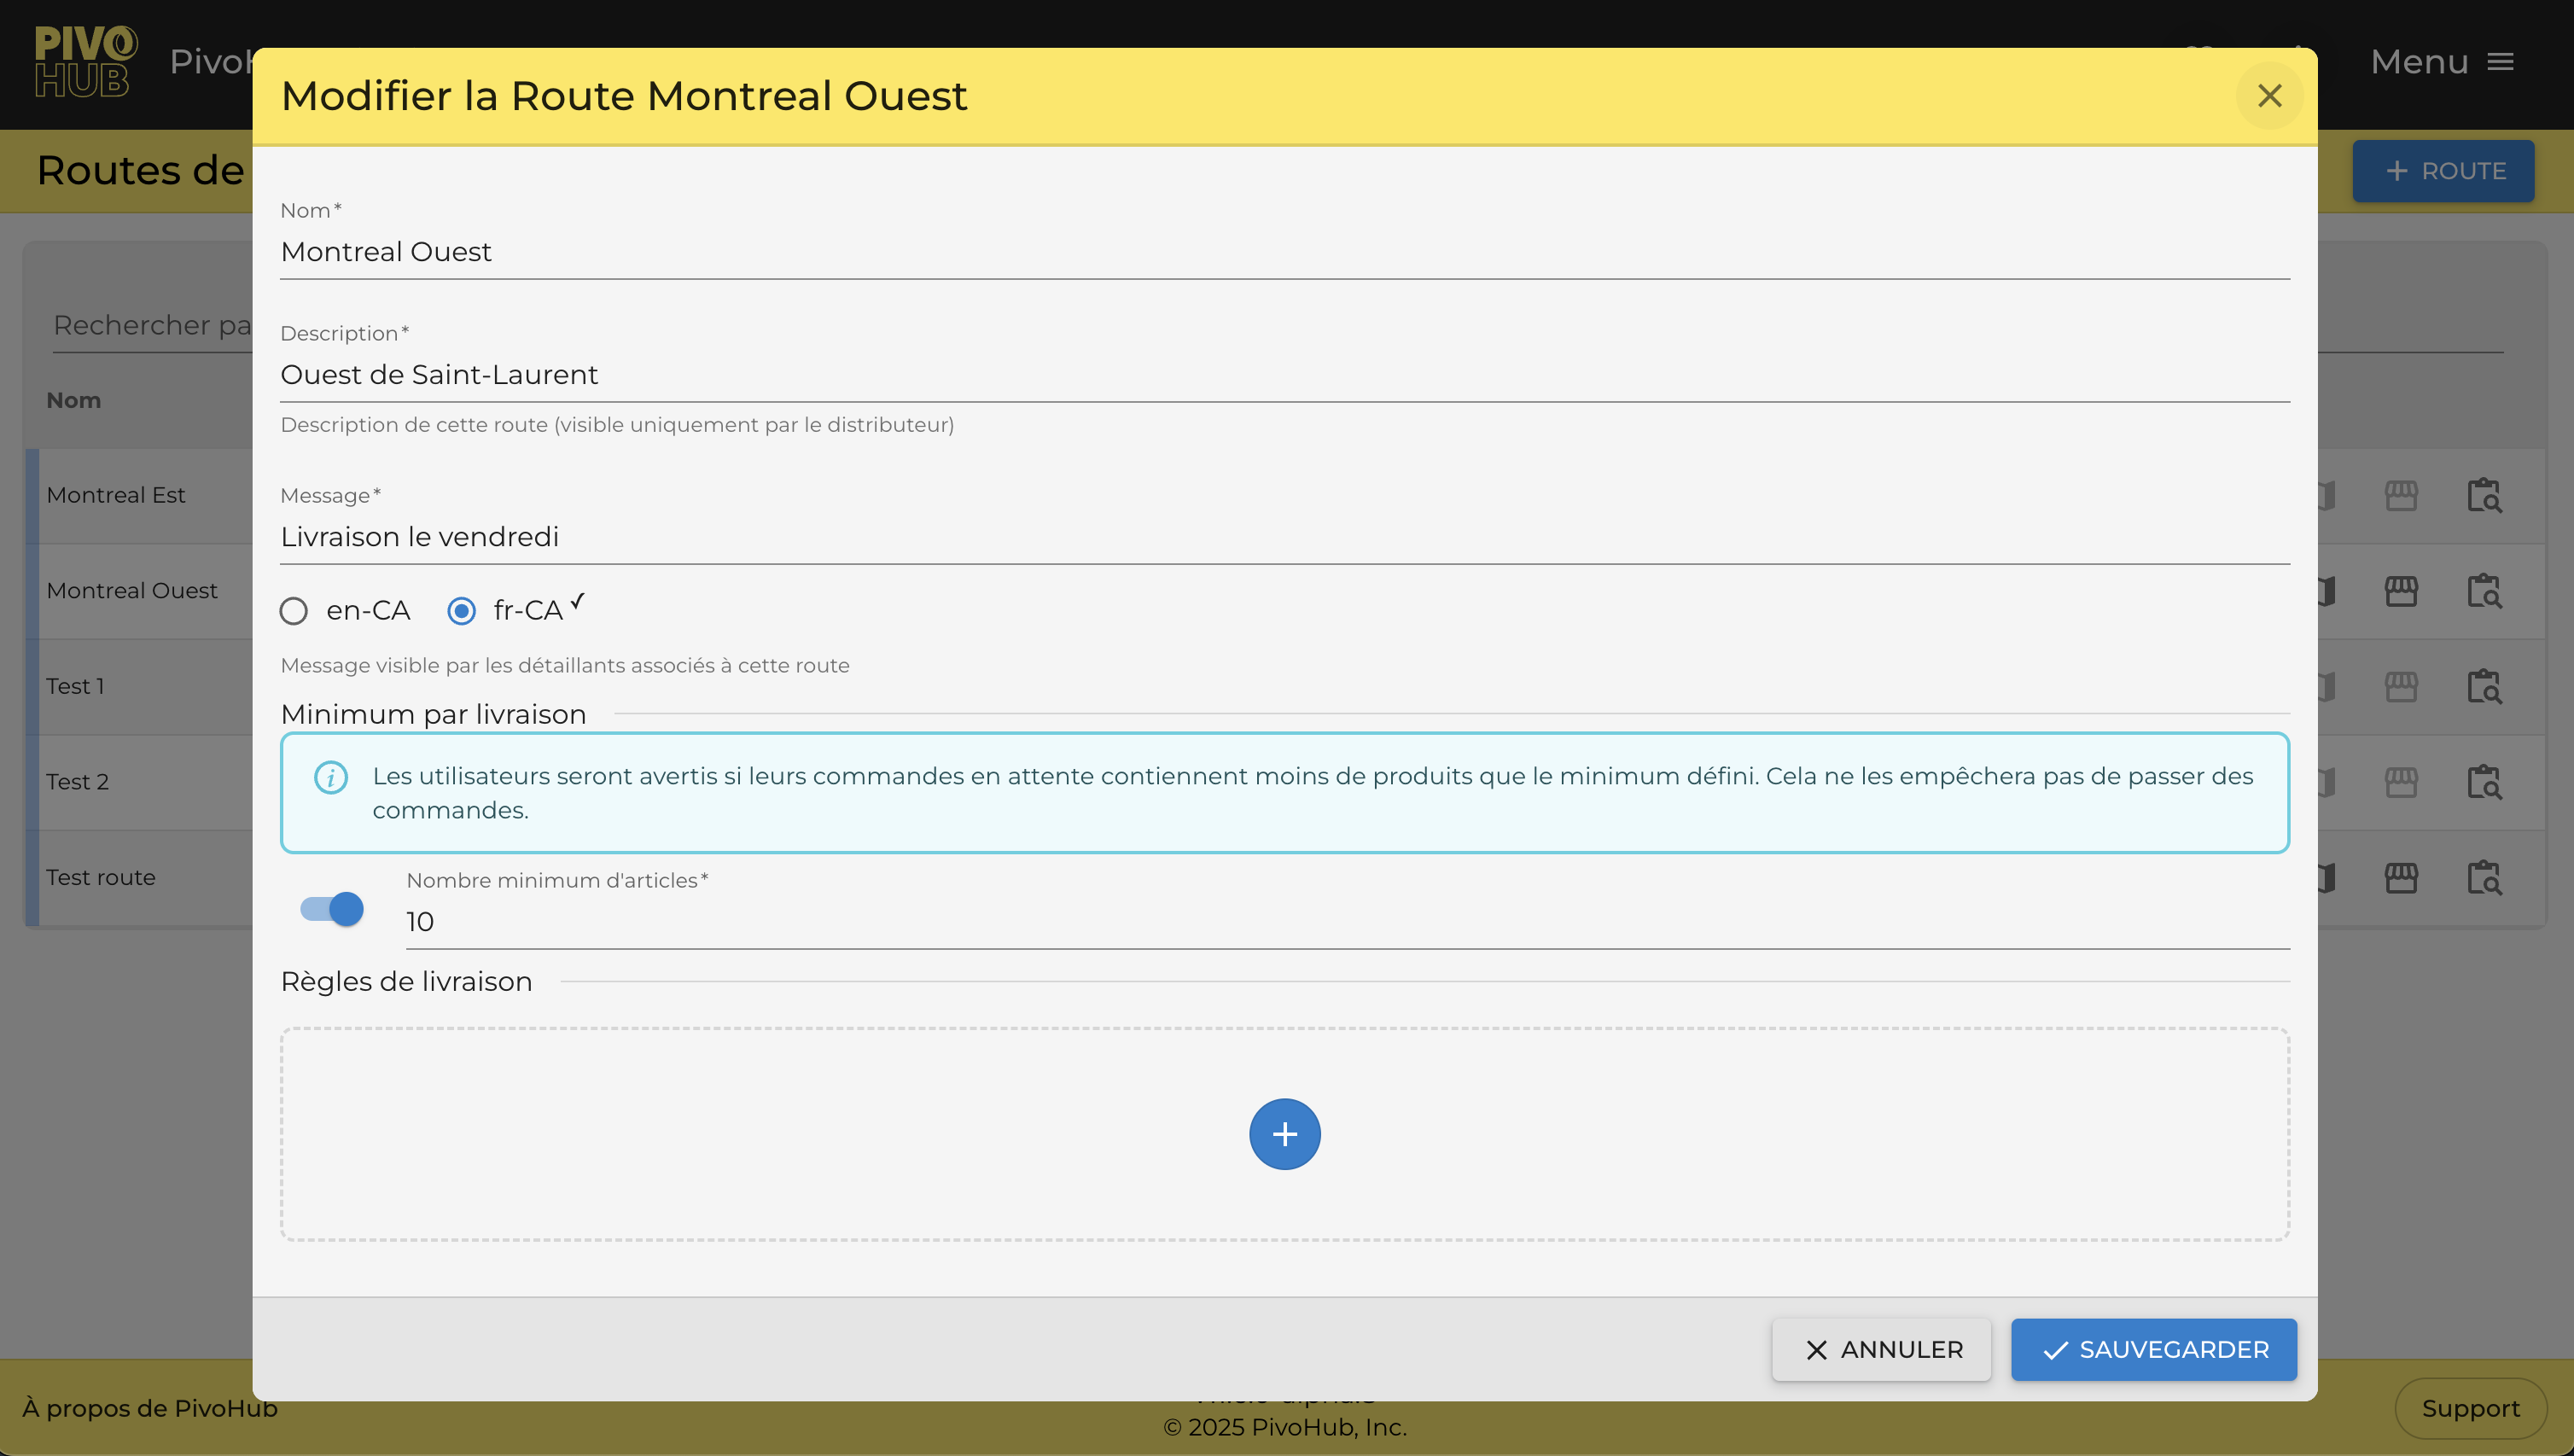Toggle the minimum per delivery switch

pyautogui.click(x=332, y=909)
